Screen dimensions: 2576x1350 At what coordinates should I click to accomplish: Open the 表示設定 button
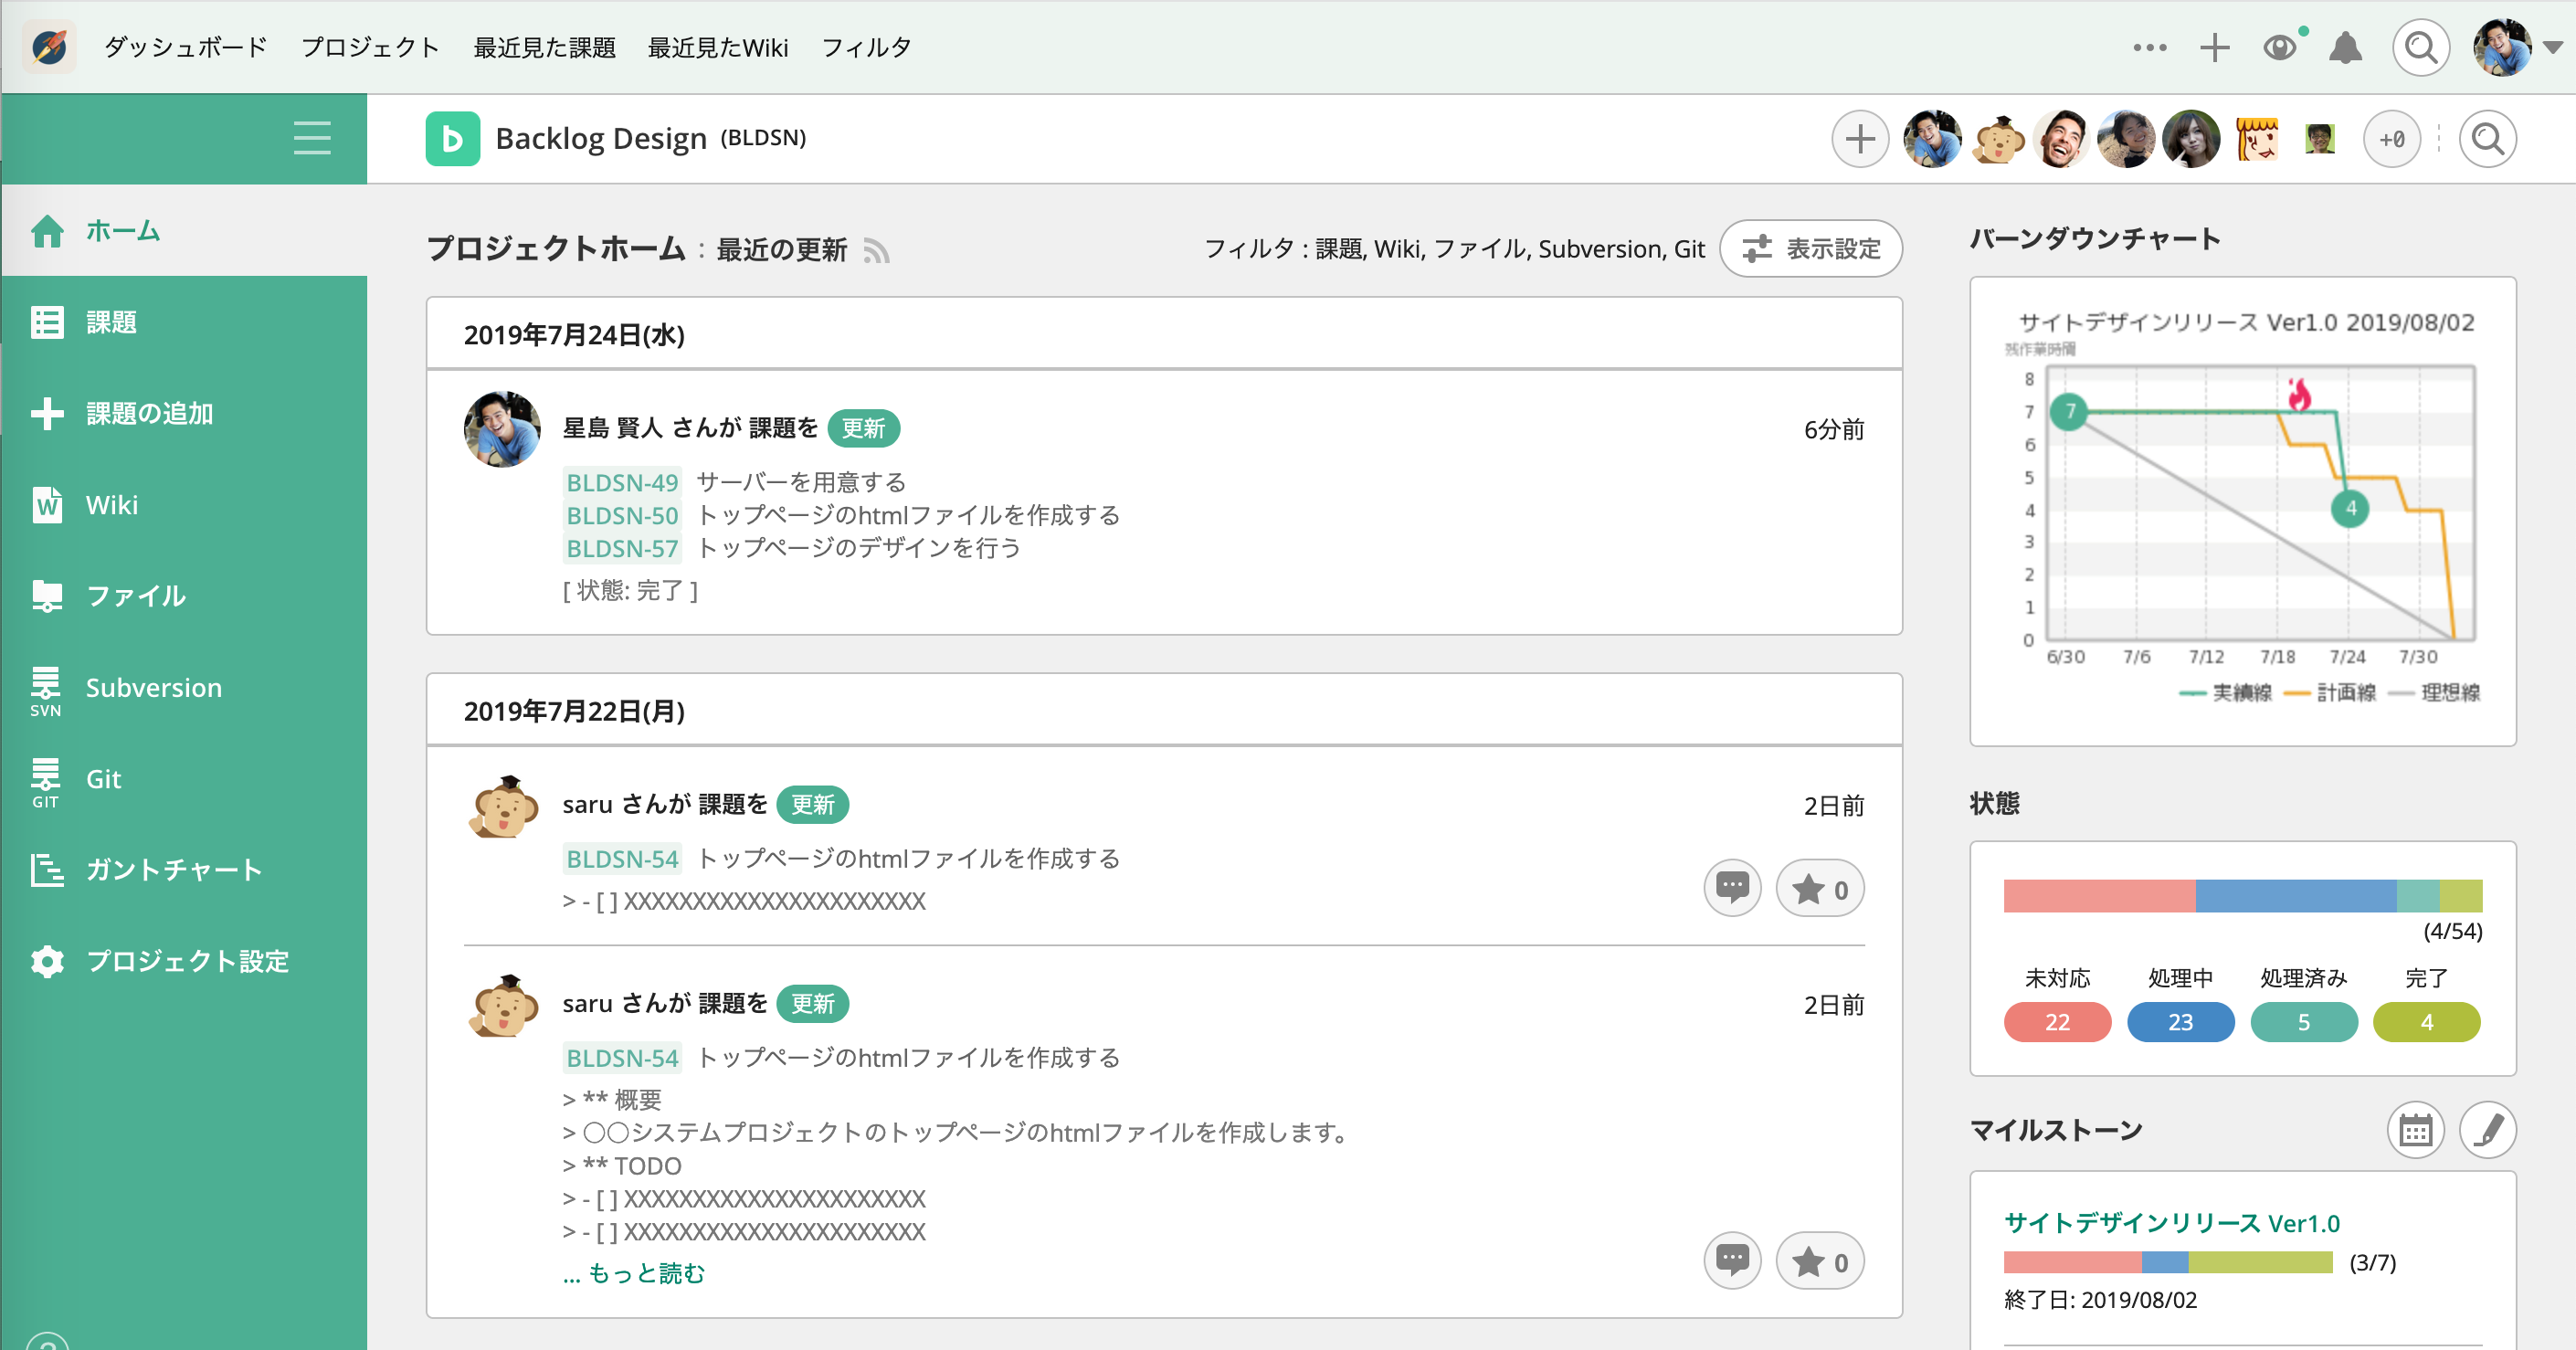pos(1810,248)
